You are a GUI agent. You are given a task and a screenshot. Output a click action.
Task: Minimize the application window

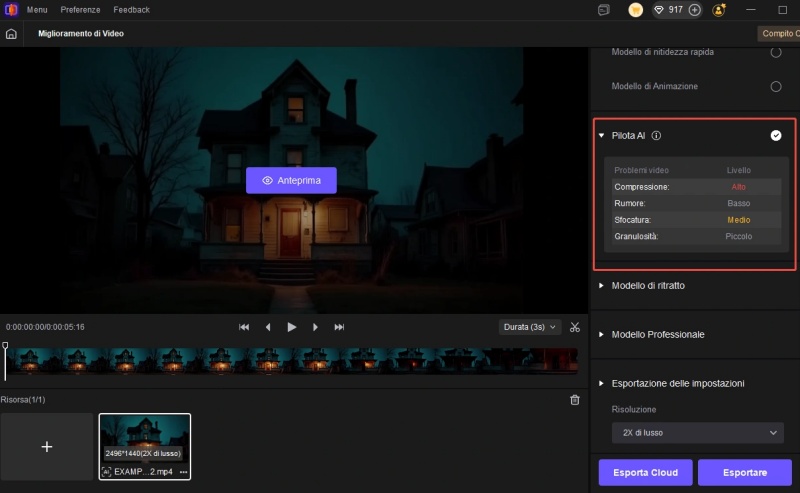[751, 10]
